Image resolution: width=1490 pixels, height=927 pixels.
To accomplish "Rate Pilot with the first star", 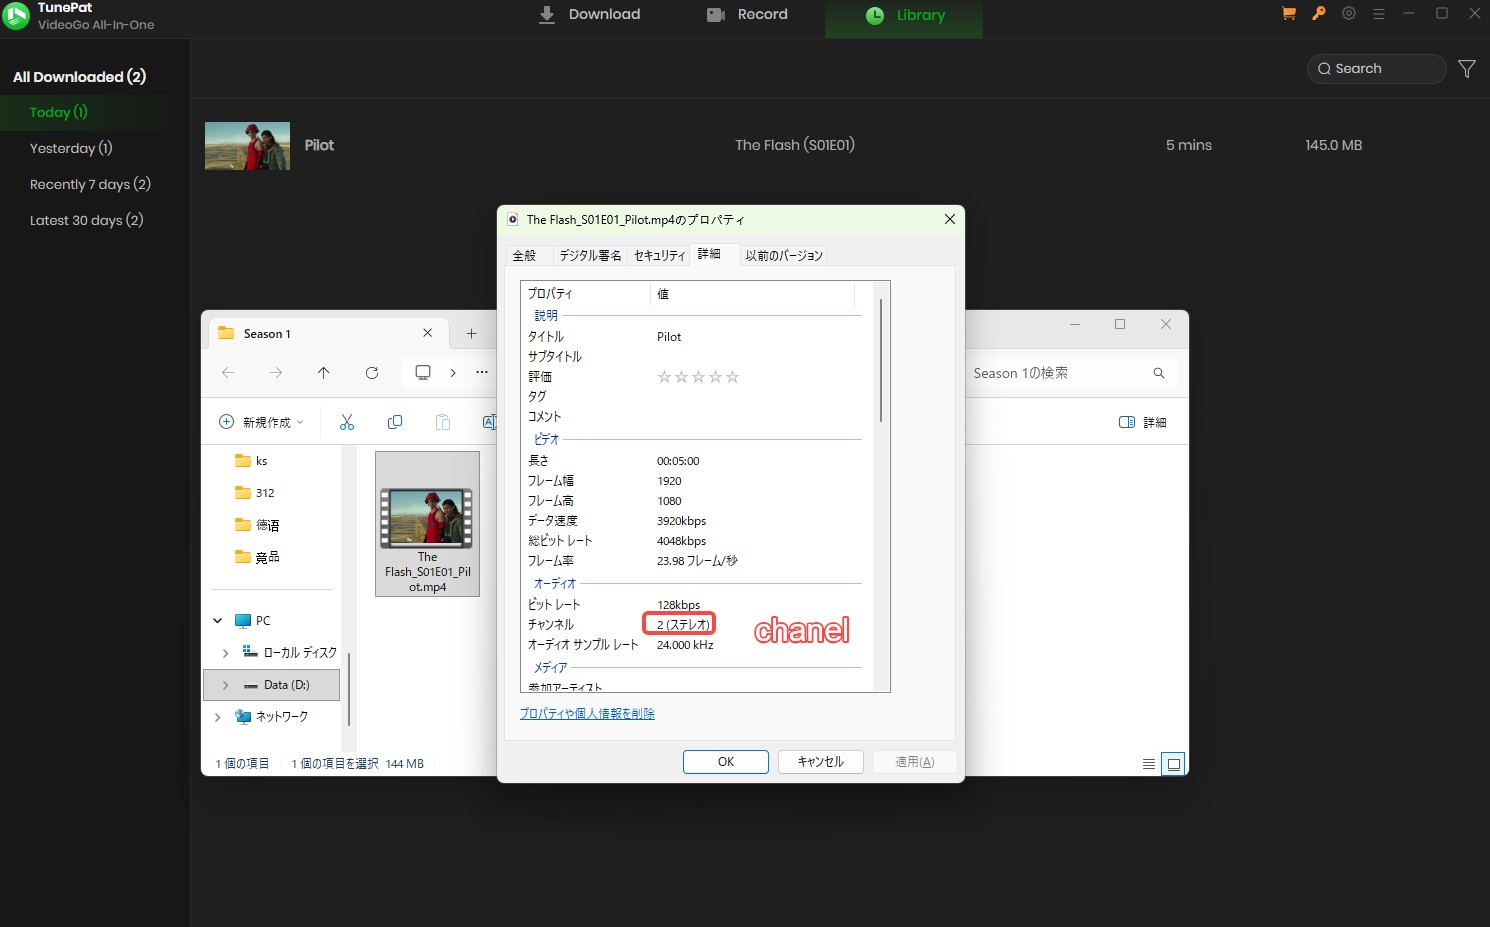I will [x=663, y=376].
